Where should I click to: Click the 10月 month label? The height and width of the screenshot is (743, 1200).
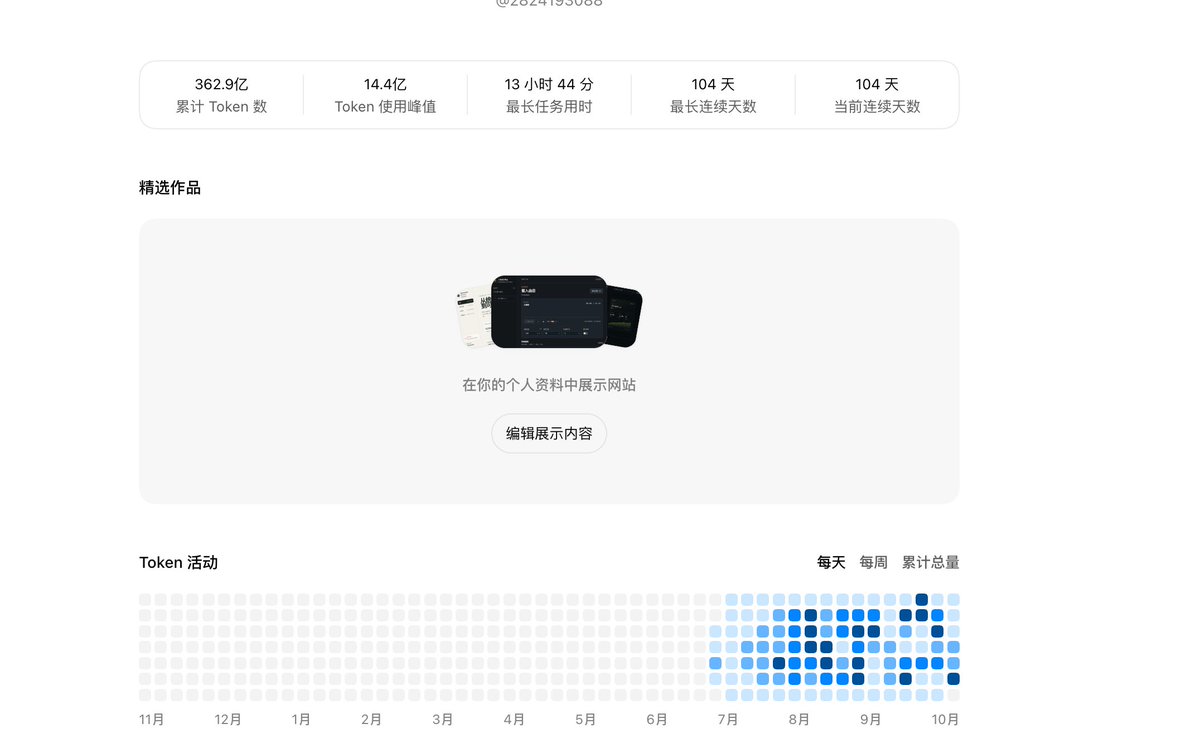pos(946,719)
